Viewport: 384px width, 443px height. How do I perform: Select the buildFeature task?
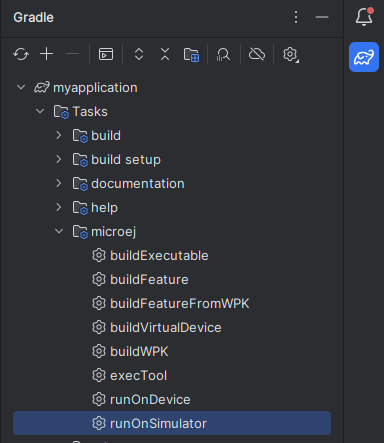(x=149, y=280)
